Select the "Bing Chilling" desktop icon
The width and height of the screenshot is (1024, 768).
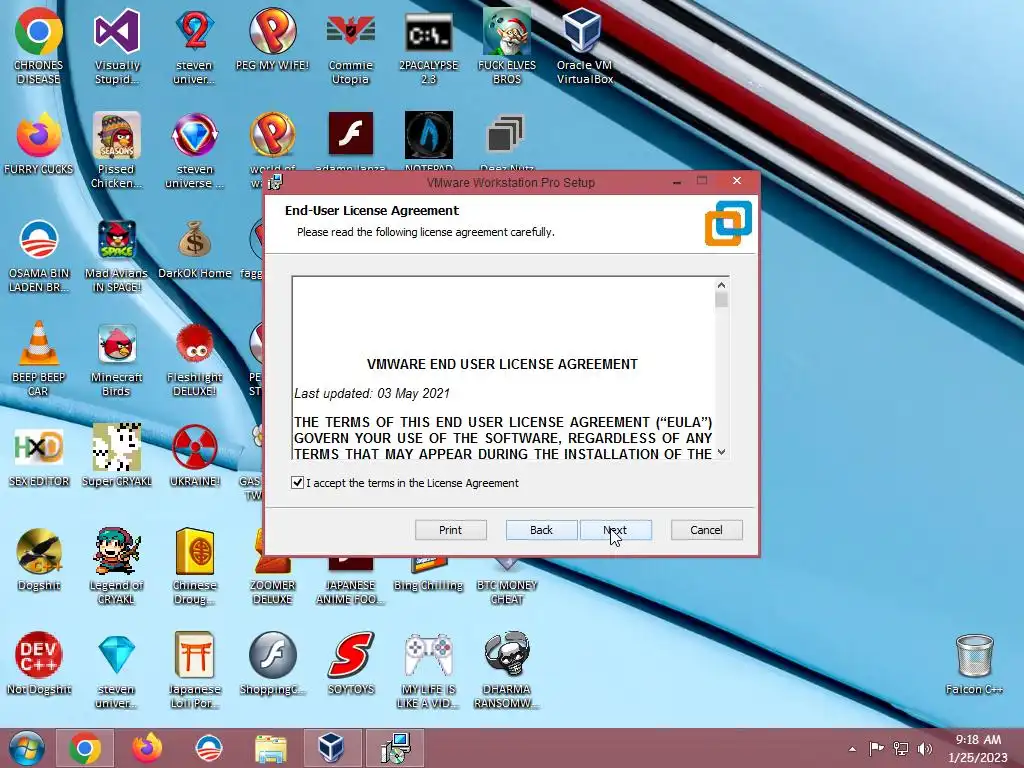[x=428, y=577]
